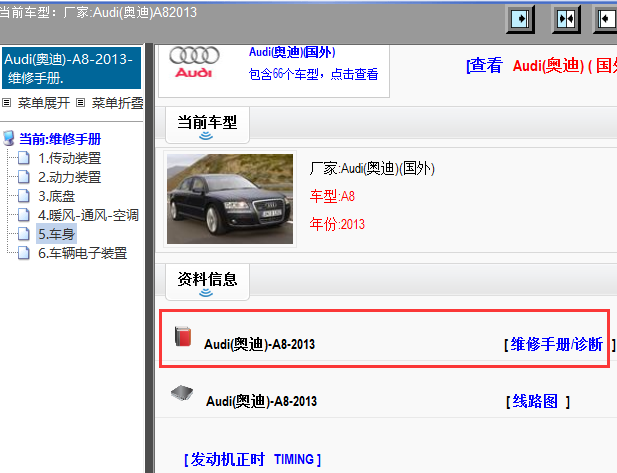Select tree item 6.车辆电子装置
This screenshot has width=617, height=473.
click(x=83, y=253)
